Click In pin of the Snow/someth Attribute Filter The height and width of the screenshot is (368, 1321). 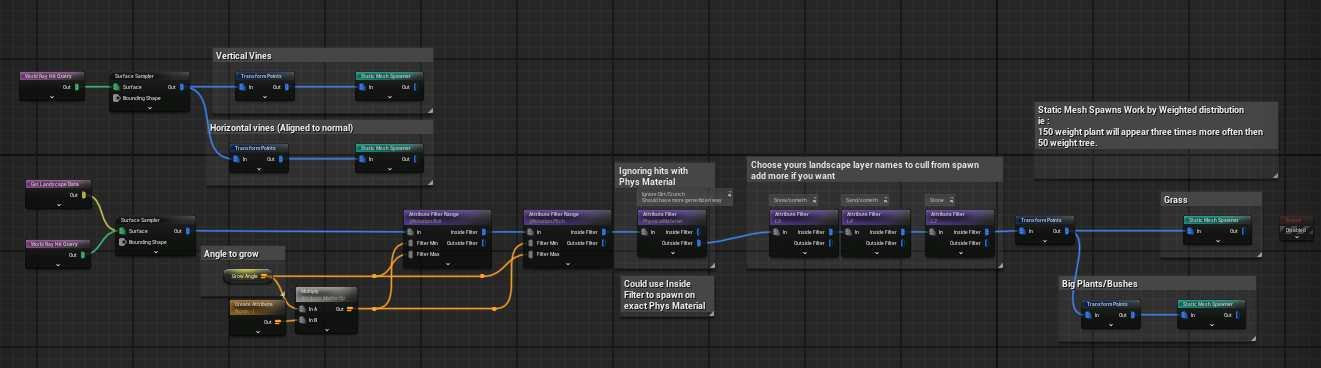[x=776, y=233]
